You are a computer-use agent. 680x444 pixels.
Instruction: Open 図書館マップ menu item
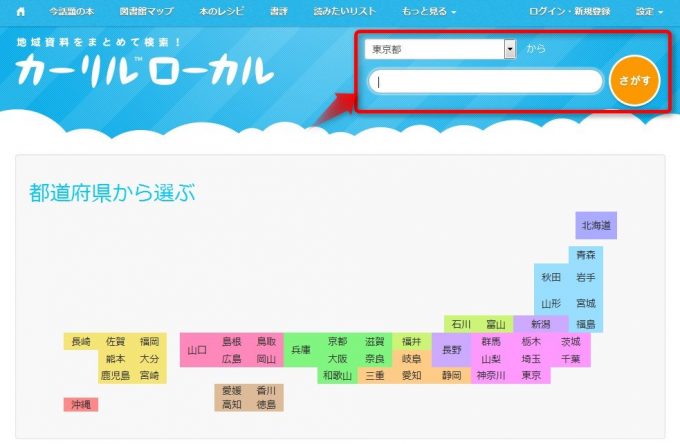[x=147, y=12]
